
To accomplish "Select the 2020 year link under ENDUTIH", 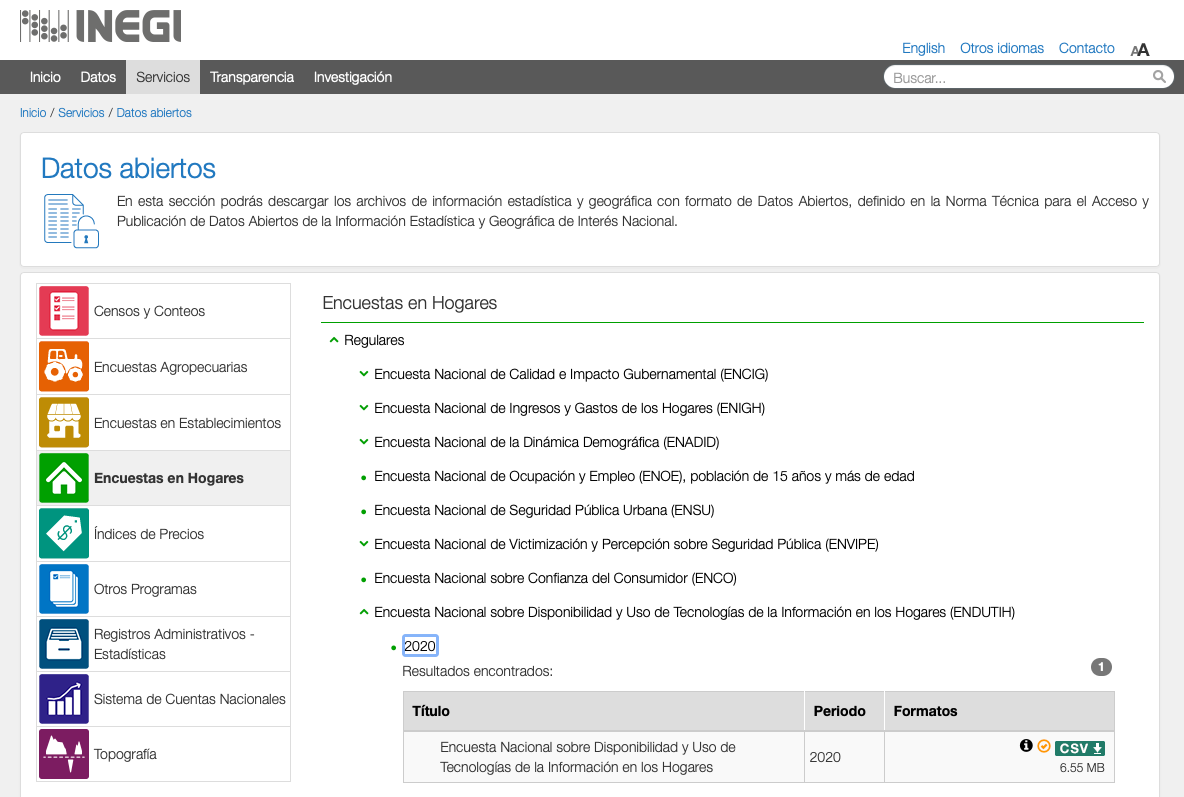I will 420,646.
